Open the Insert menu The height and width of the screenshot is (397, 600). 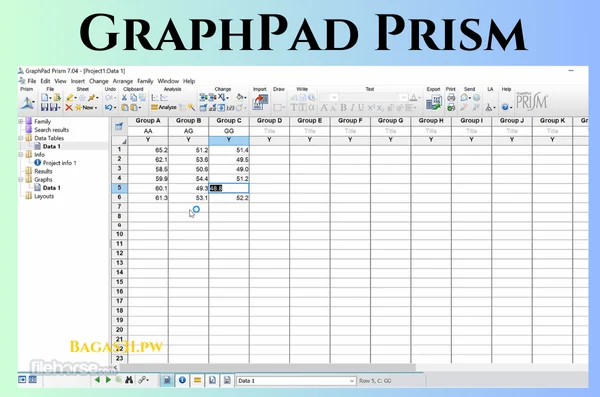point(77,81)
